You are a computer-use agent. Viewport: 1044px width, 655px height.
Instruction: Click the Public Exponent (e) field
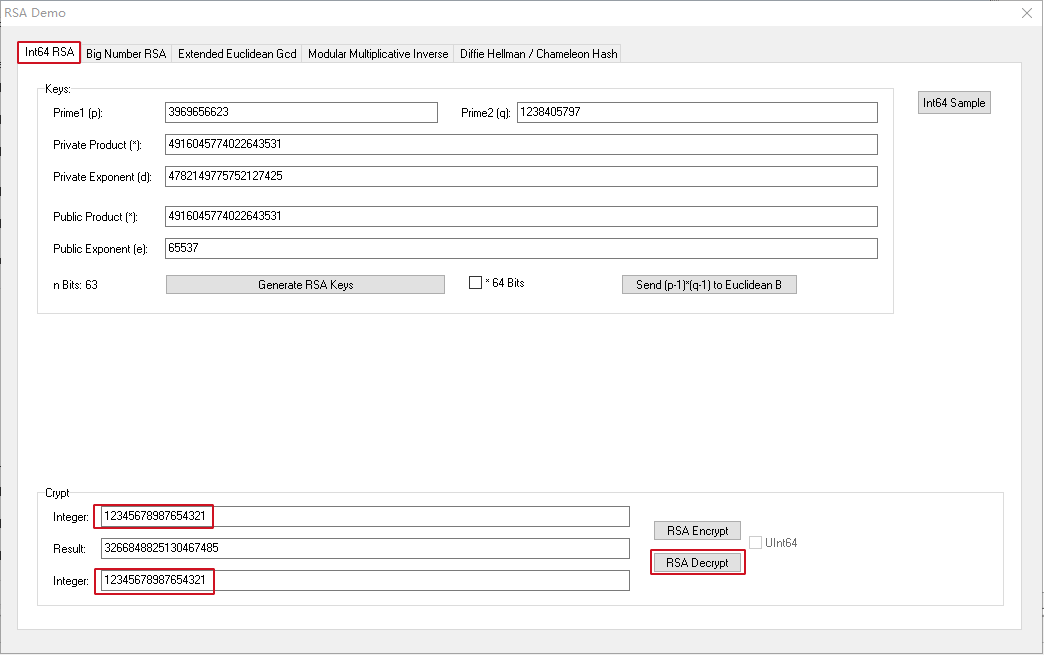point(521,248)
